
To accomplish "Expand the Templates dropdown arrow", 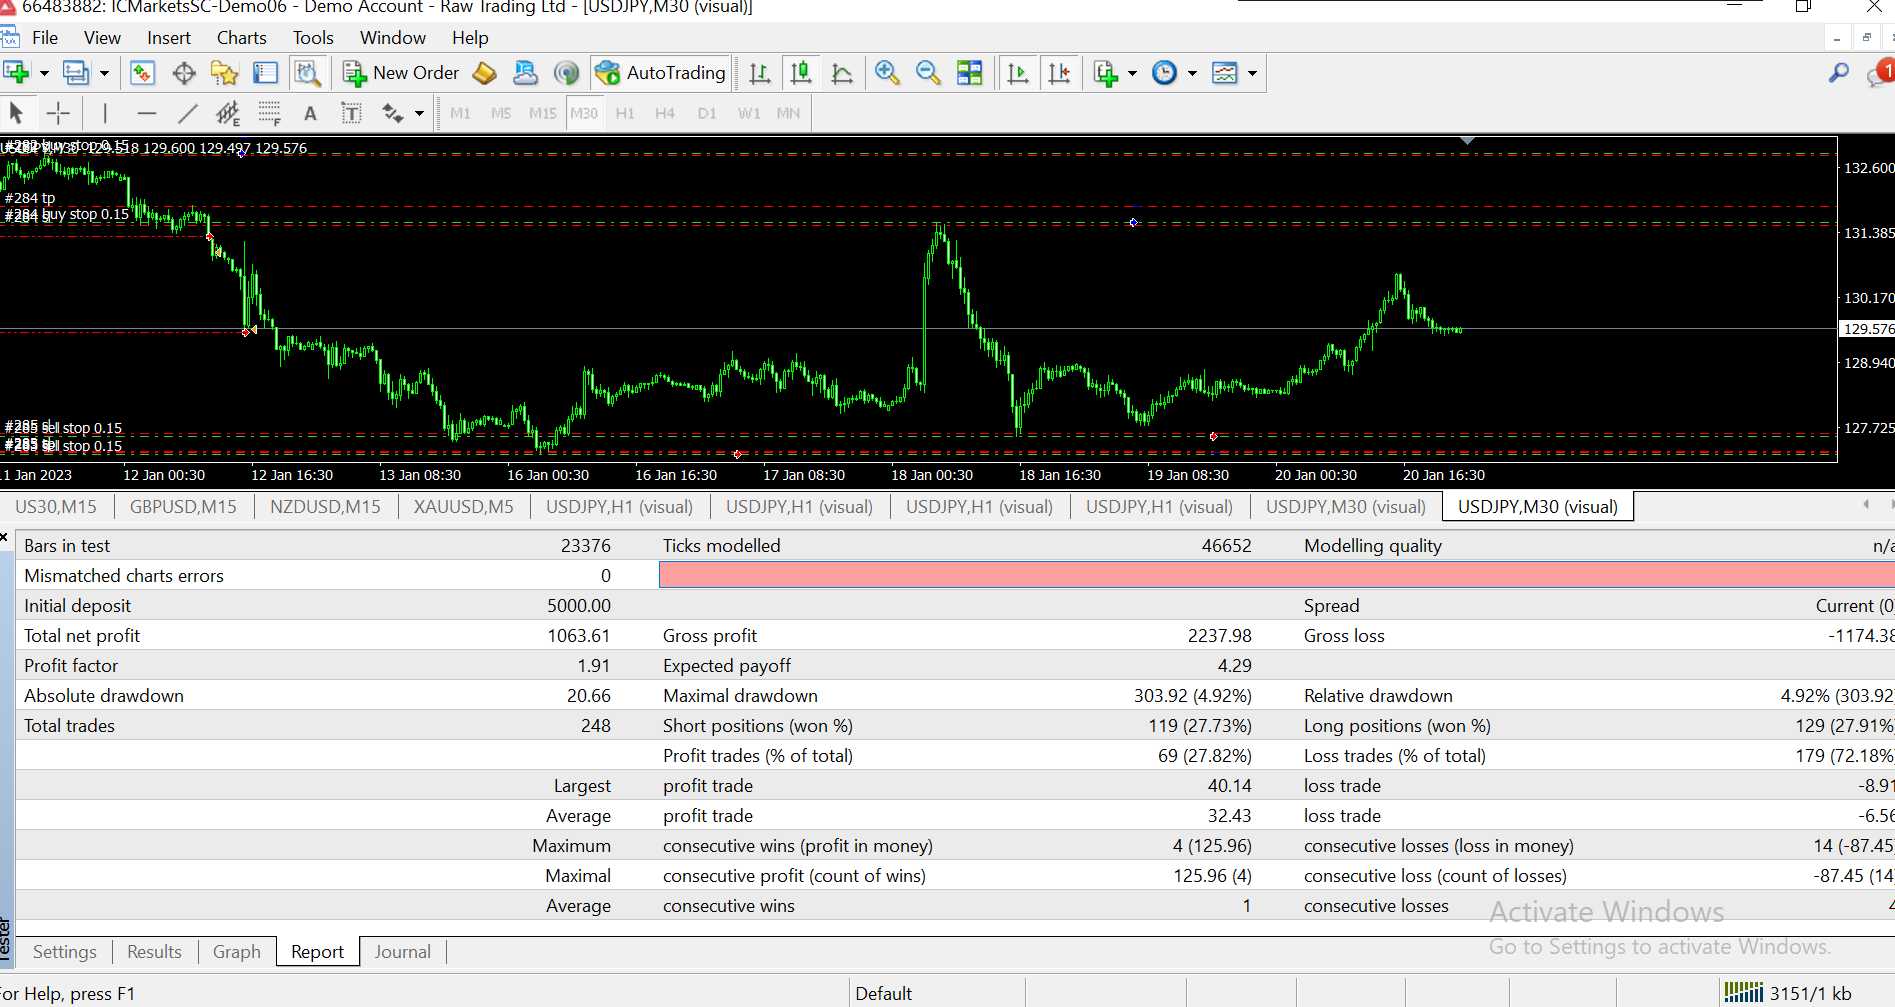I will pyautogui.click(x=1252, y=73).
